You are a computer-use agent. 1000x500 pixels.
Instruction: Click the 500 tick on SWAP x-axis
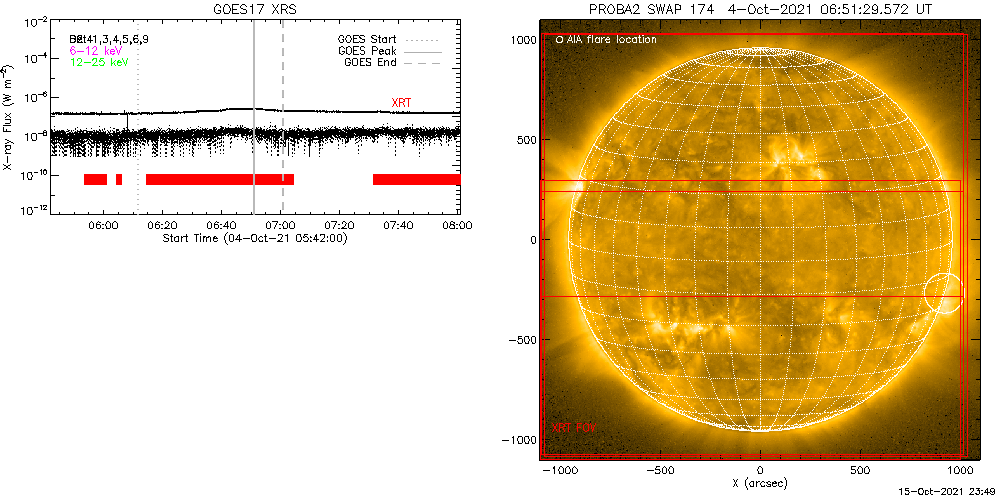click(x=860, y=471)
